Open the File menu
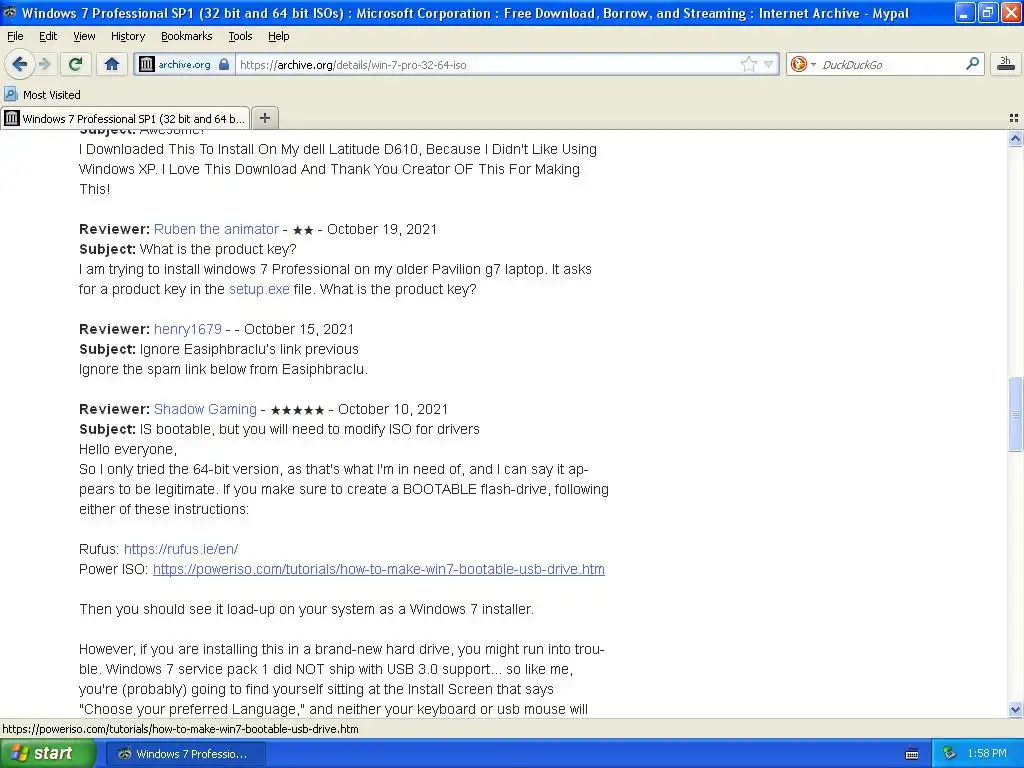Image resolution: width=1024 pixels, height=768 pixels. pyautogui.click(x=15, y=36)
